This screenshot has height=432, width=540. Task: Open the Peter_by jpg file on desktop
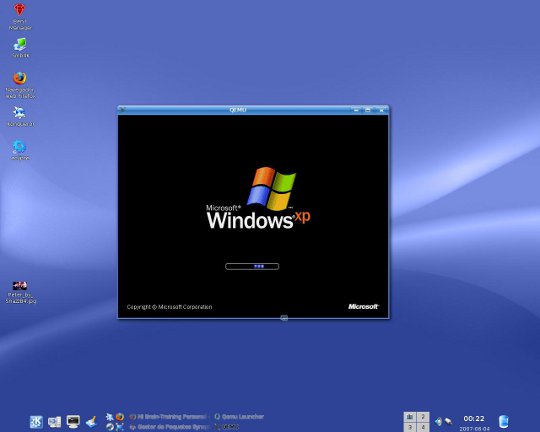(20, 286)
